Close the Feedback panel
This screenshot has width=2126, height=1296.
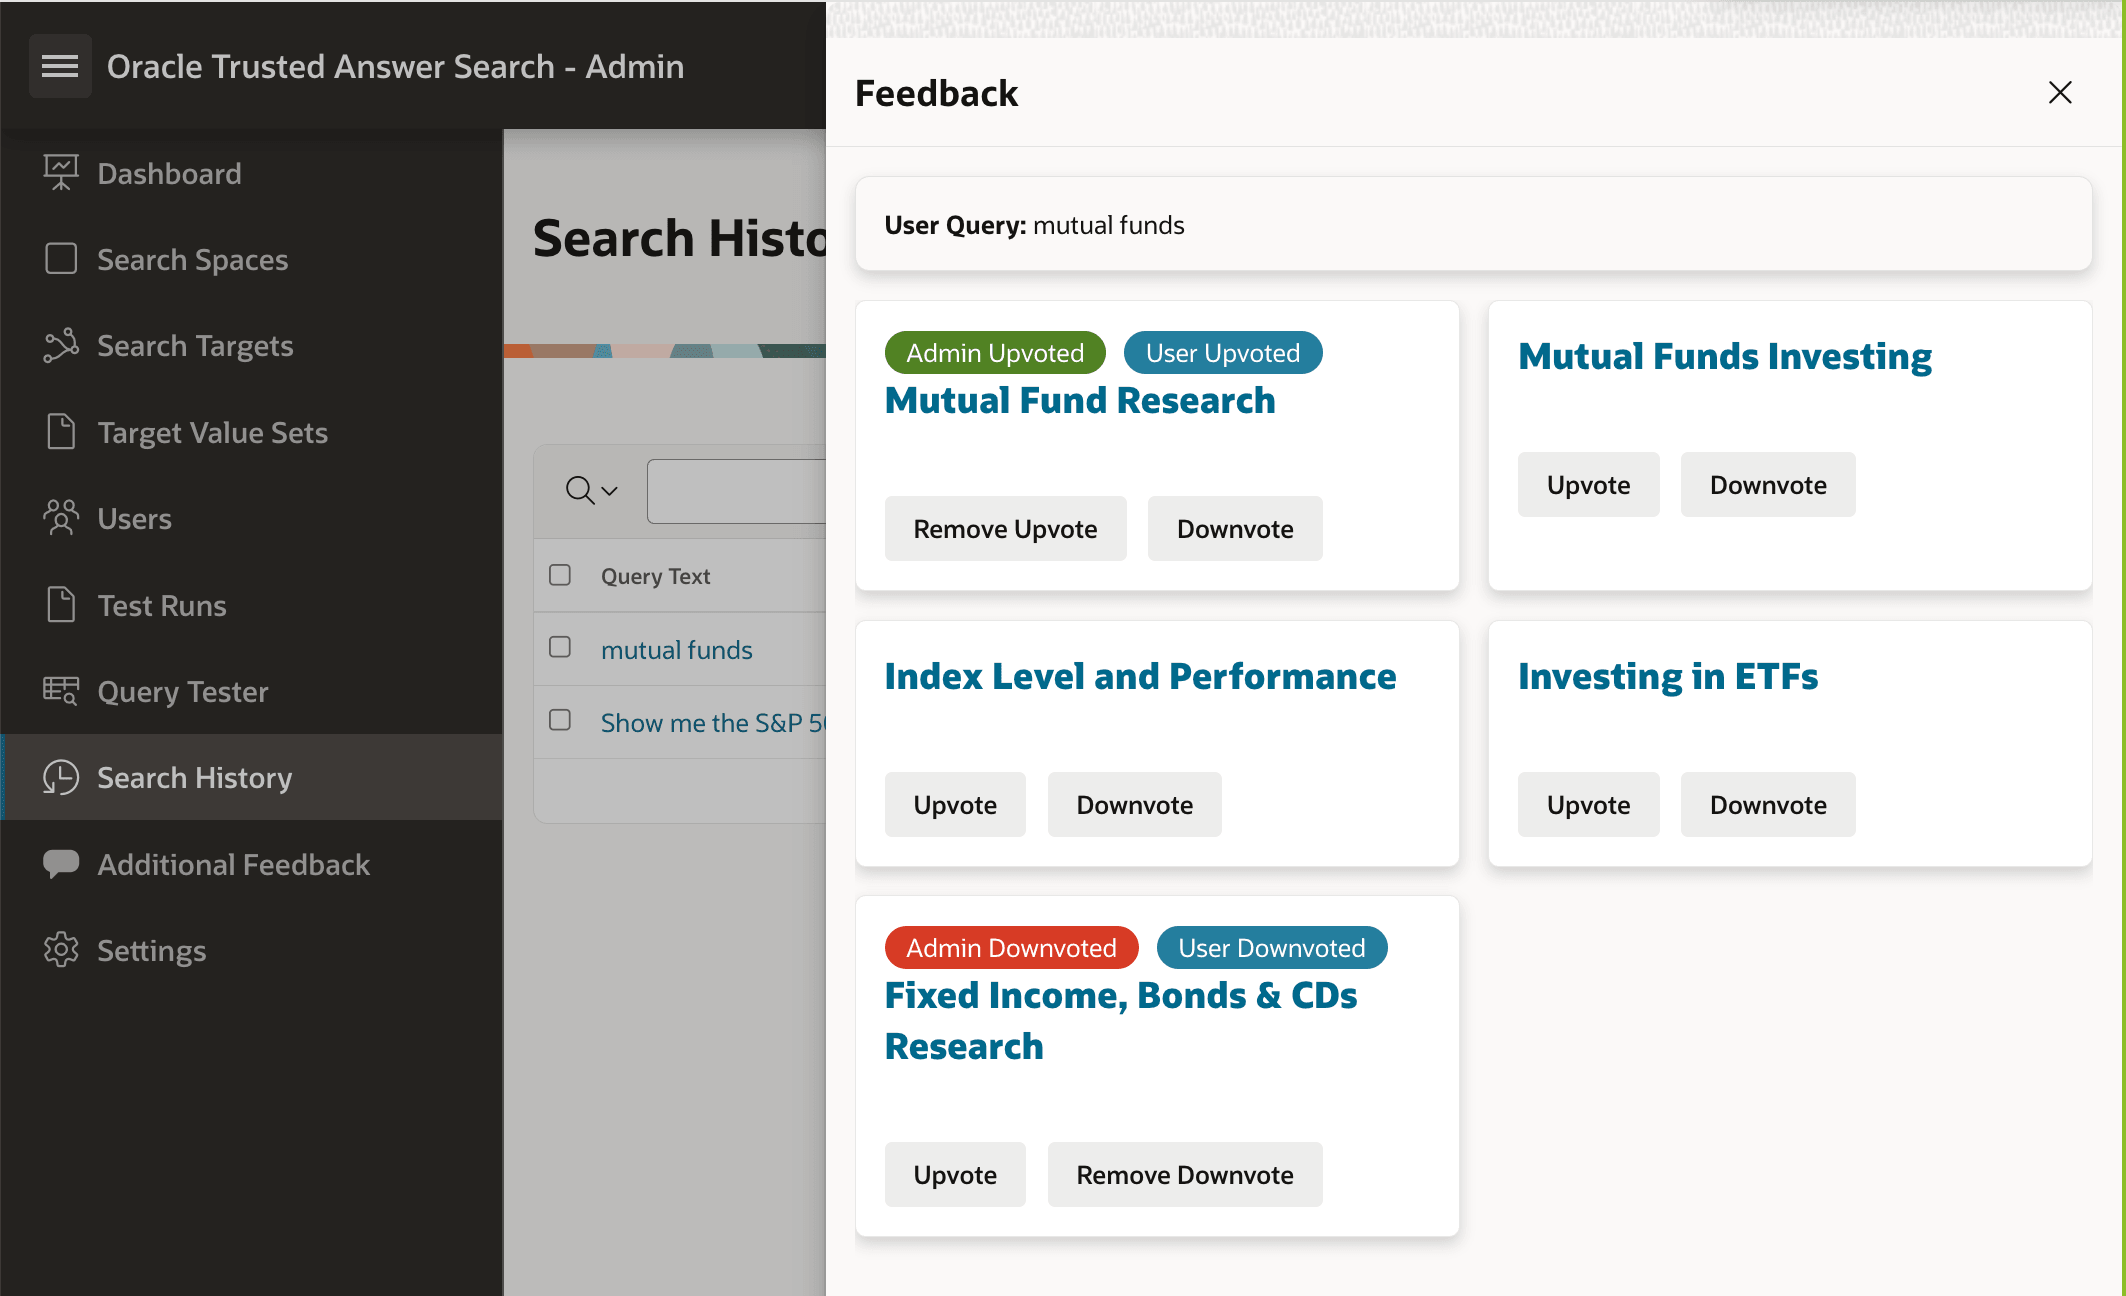pyautogui.click(x=2059, y=93)
